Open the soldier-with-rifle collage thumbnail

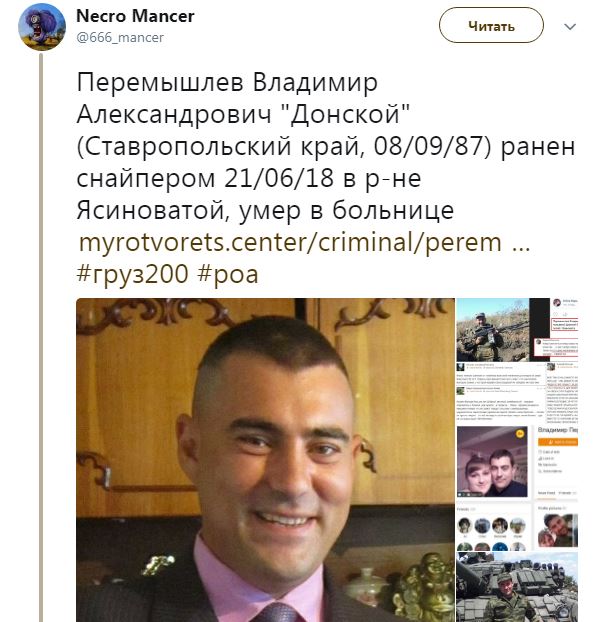(x=493, y=330)
